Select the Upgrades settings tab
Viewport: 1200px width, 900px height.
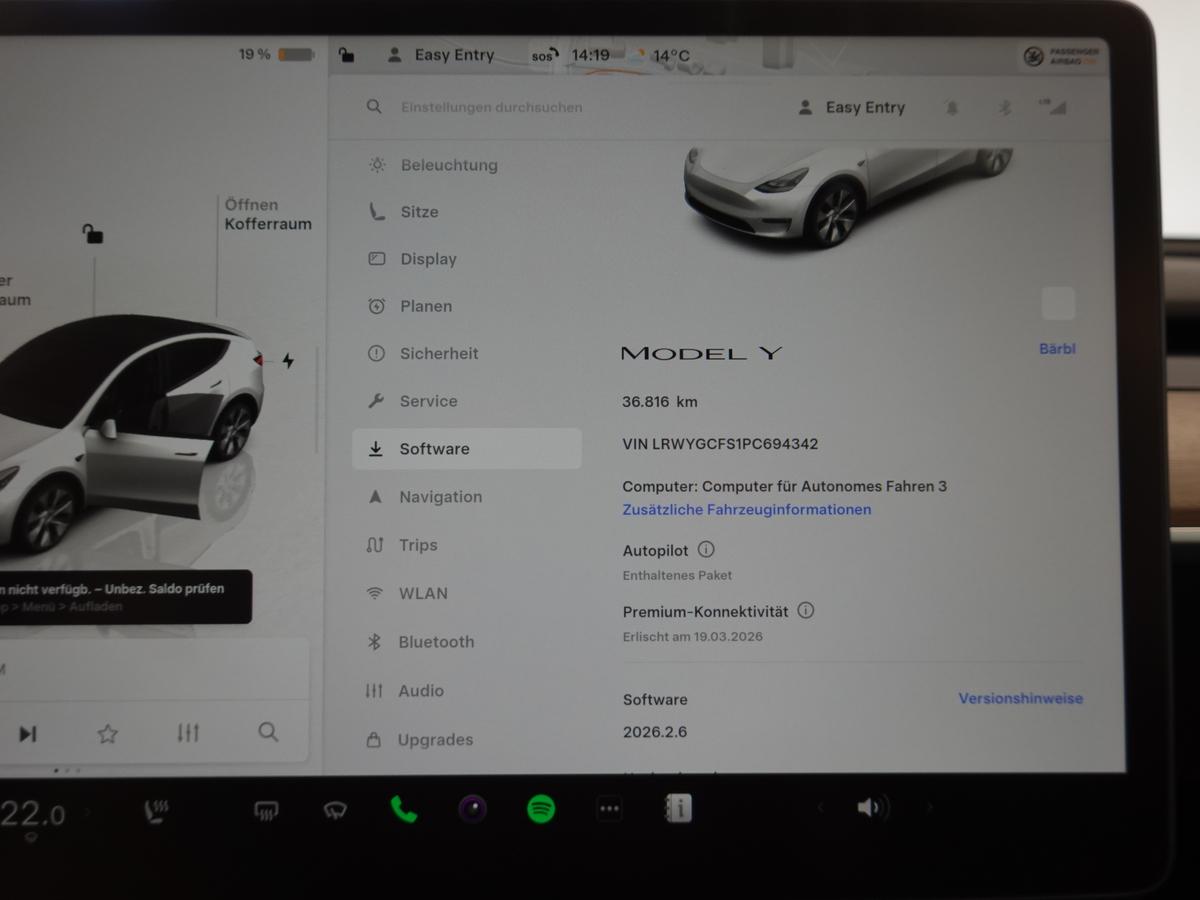tap(436, 740)
